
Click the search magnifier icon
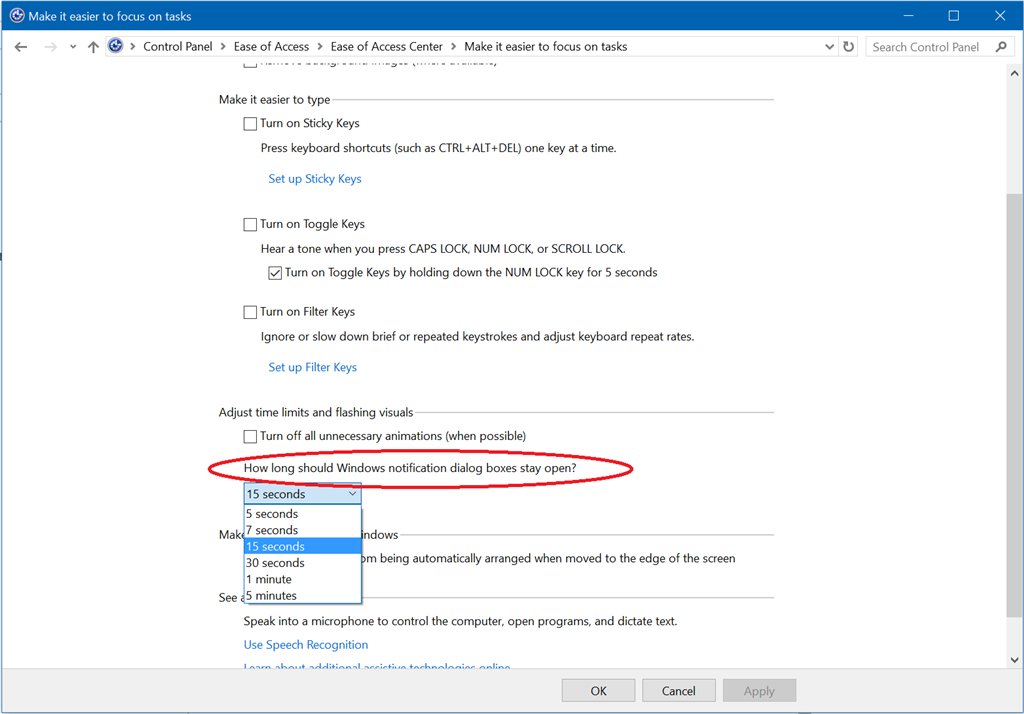(1001, 47)
